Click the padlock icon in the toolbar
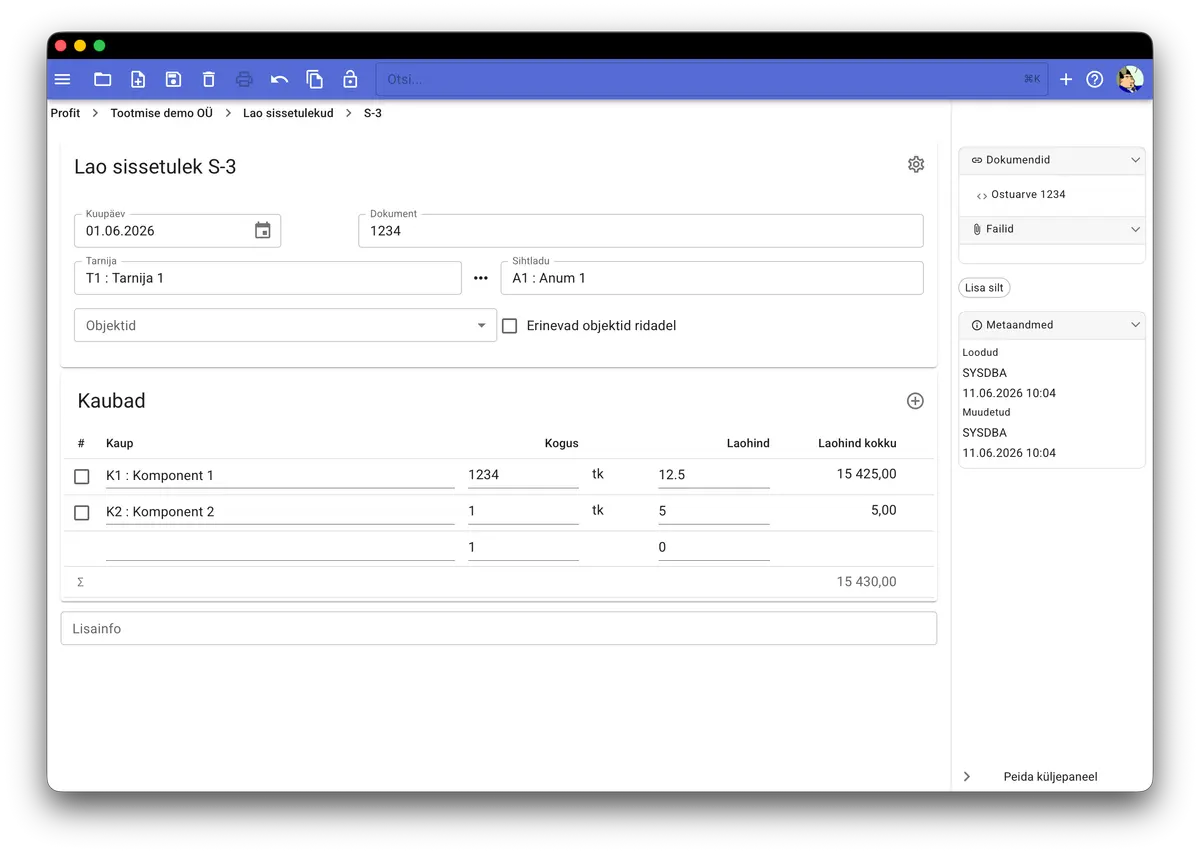Viewport: 1200px width, 854px height. 350,79
